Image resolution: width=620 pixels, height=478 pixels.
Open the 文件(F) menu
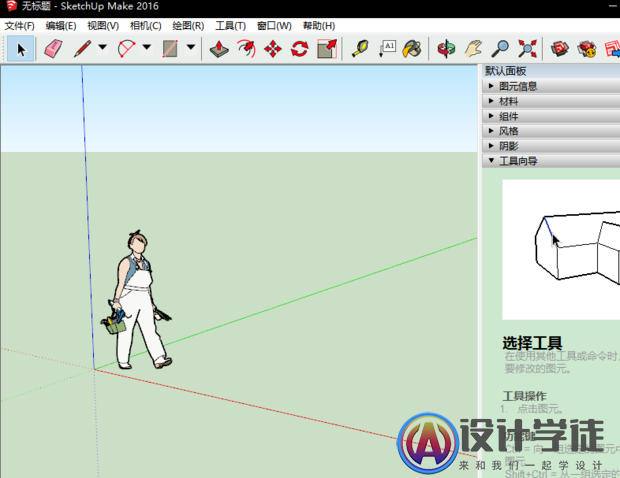pos(19,26)
